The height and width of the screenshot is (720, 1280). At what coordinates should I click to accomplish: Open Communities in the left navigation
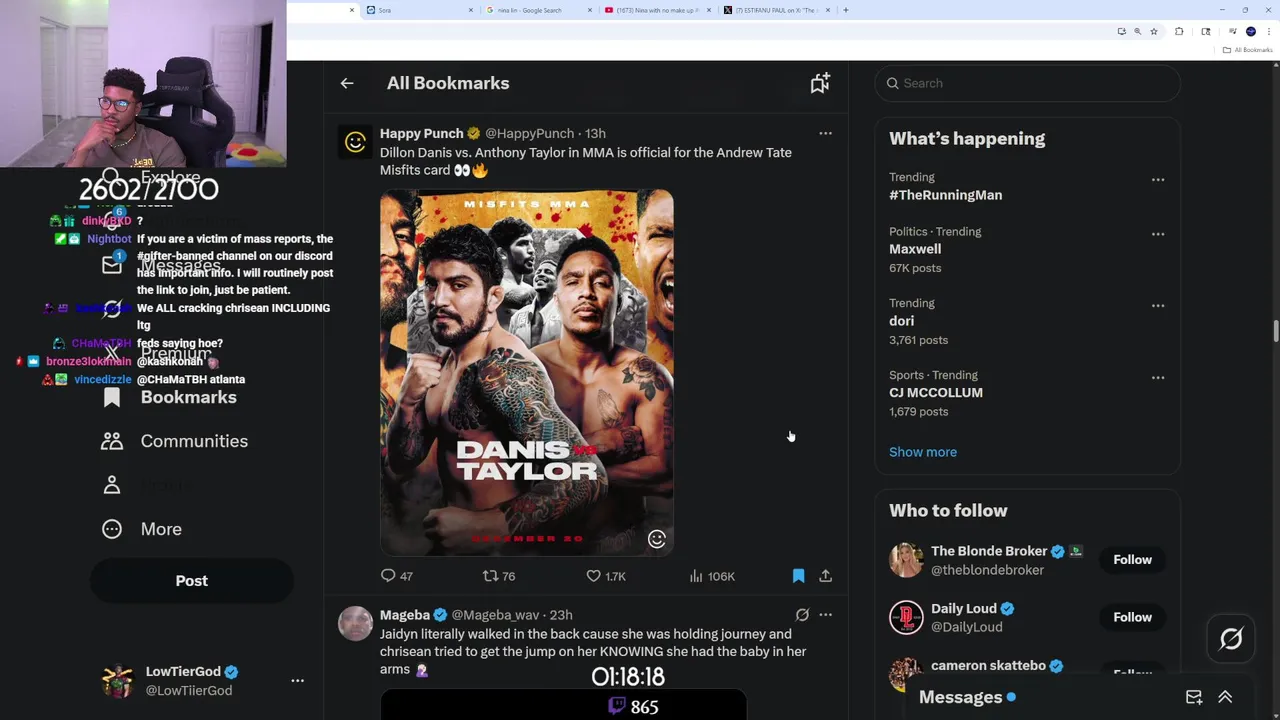[175, 441]
